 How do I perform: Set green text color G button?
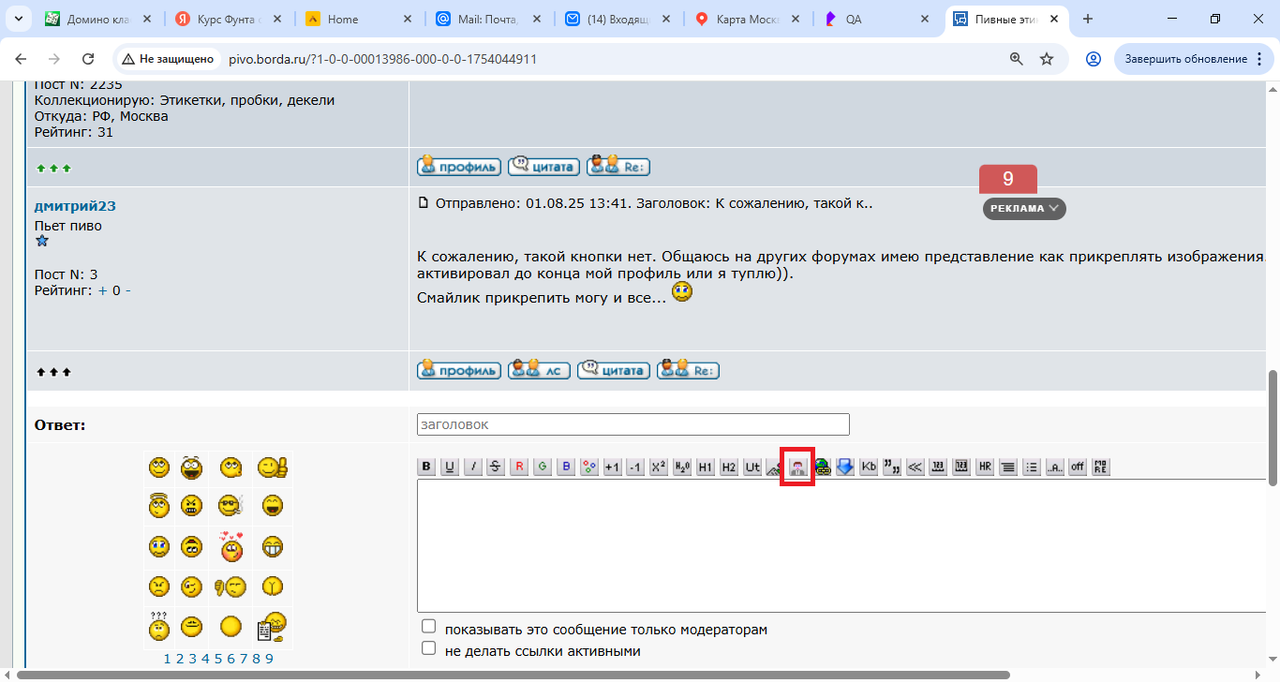tap(542, 467)
